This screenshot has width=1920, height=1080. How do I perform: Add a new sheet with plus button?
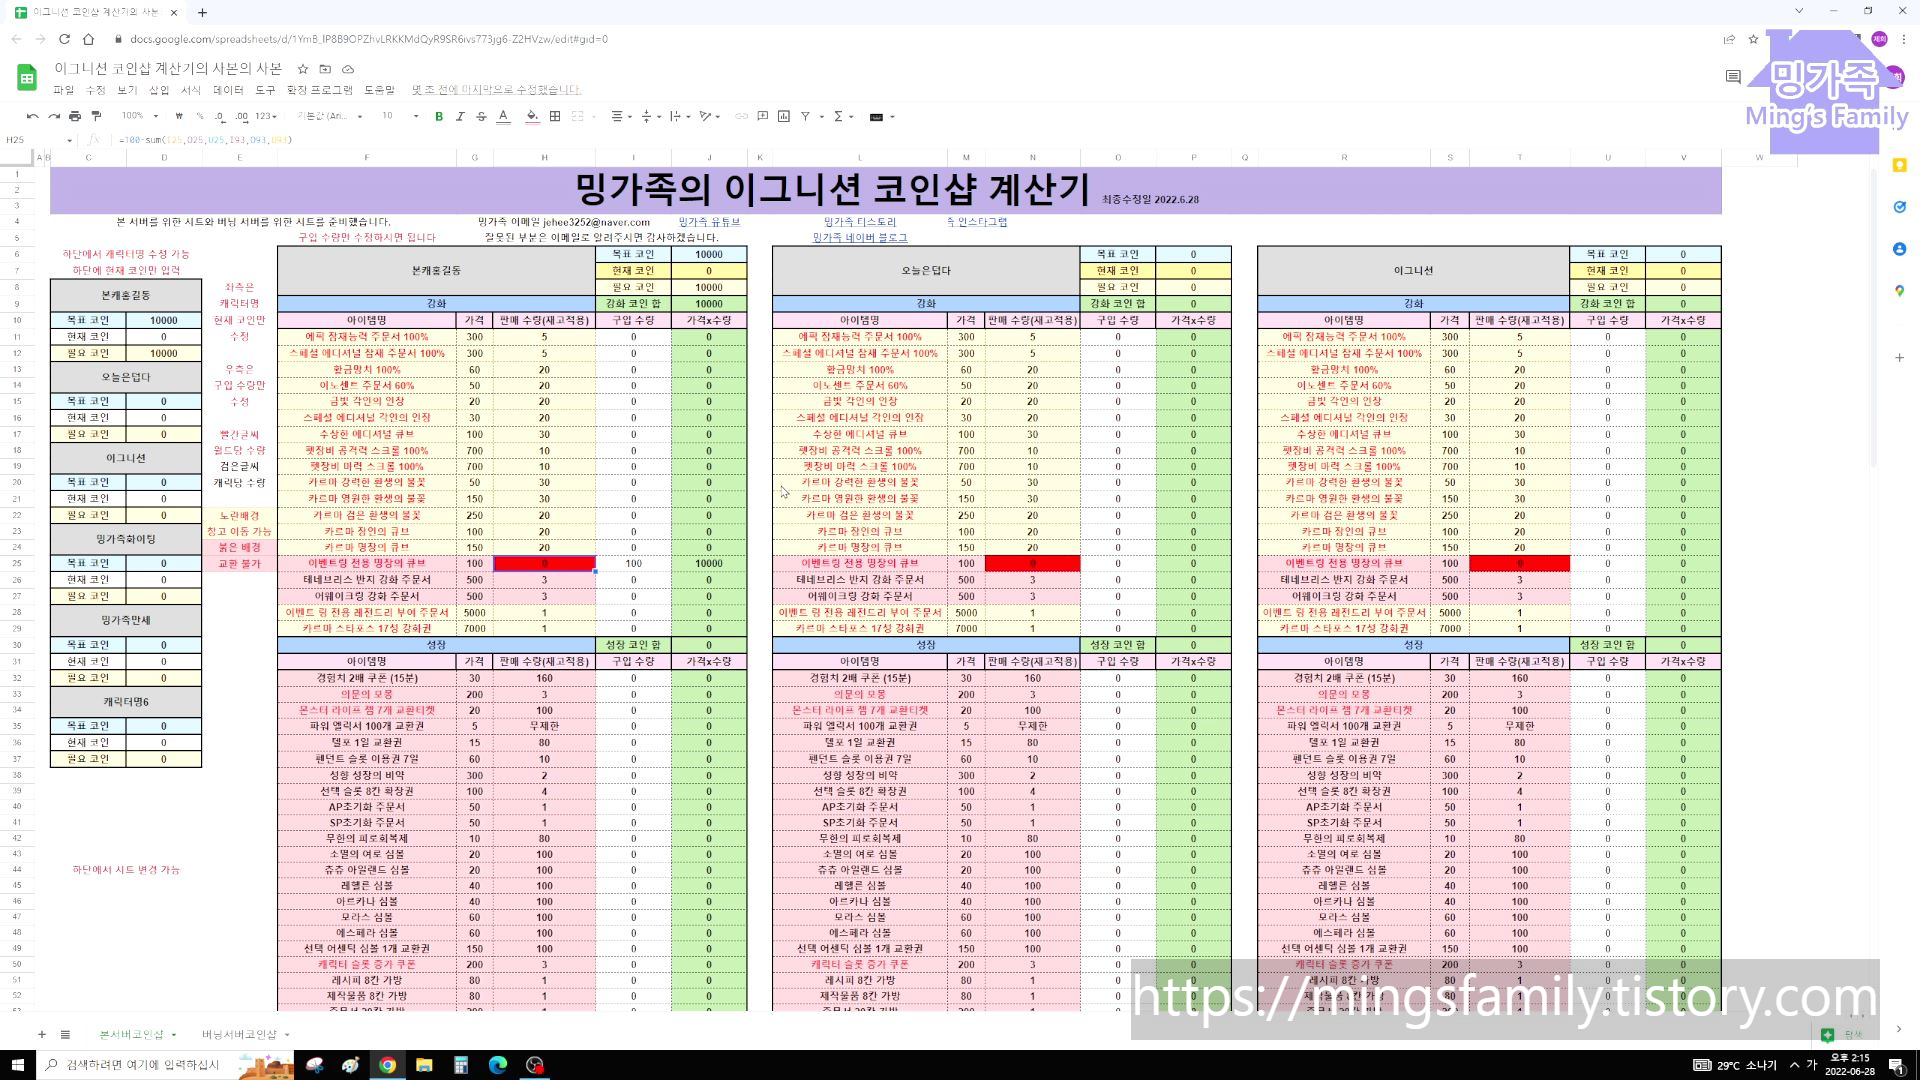pos(41,1034)
